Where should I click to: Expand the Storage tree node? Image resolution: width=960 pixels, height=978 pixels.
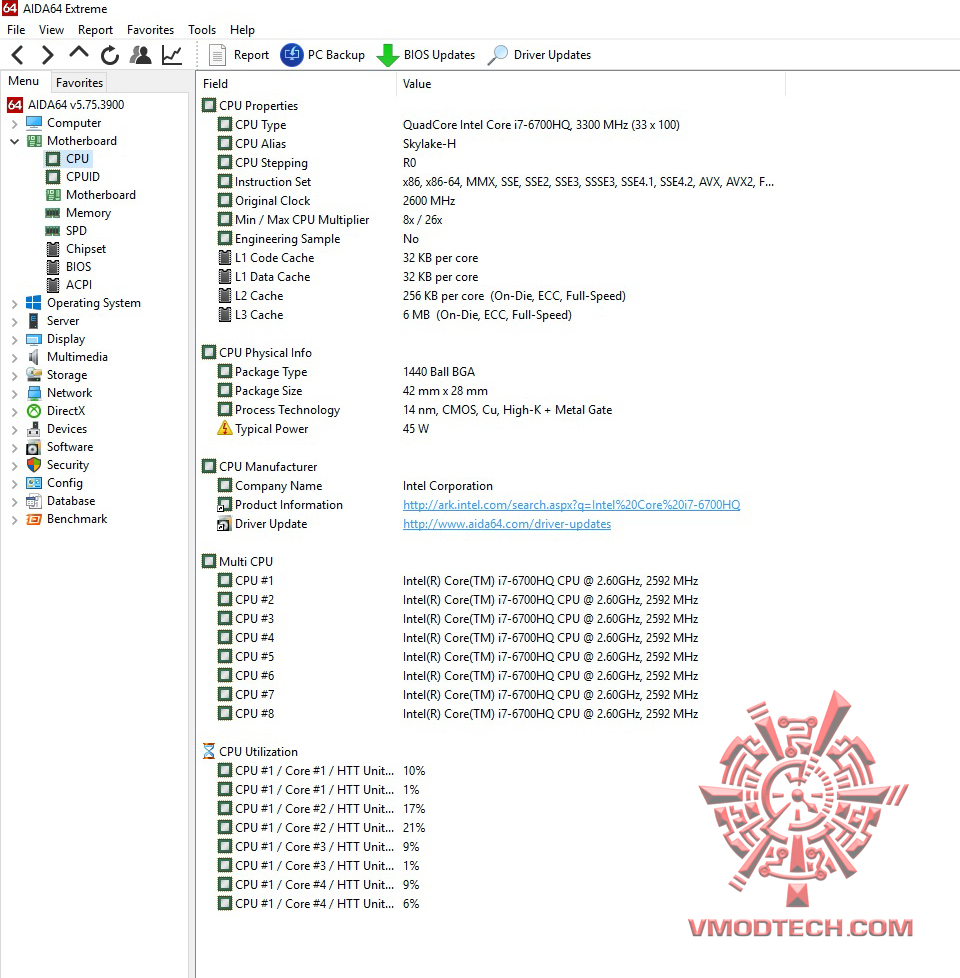coord(14,376)
